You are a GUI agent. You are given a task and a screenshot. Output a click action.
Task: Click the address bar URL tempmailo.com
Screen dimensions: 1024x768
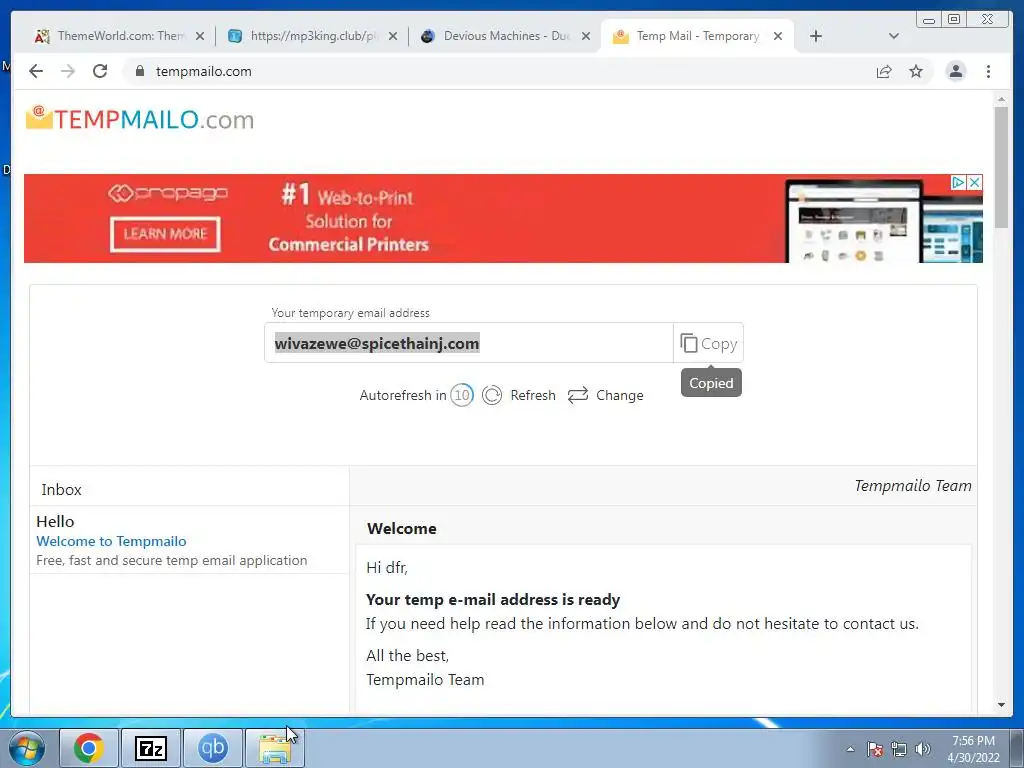204,71
